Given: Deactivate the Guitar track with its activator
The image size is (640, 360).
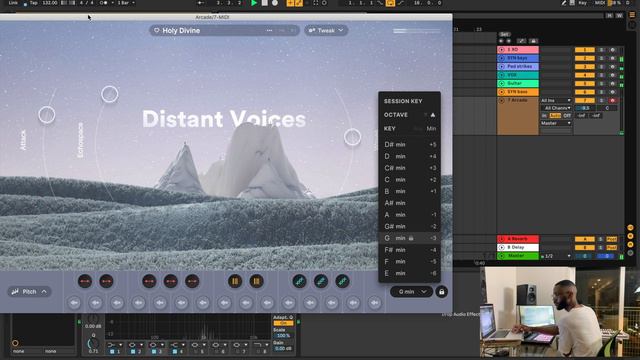Looking at the screenshot, I should point(584,84).
